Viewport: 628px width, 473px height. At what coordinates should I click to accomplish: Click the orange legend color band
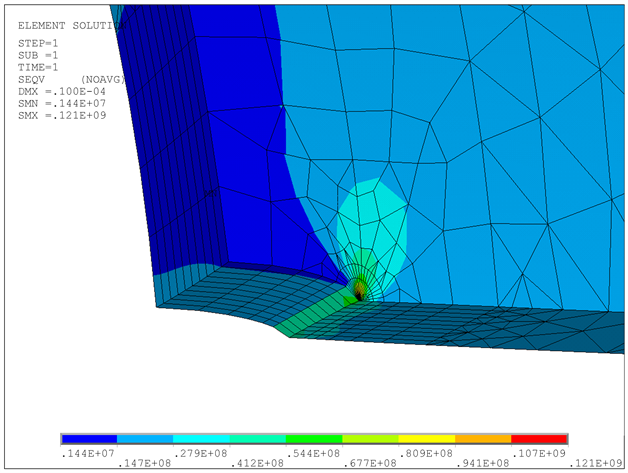pos(483,439)
